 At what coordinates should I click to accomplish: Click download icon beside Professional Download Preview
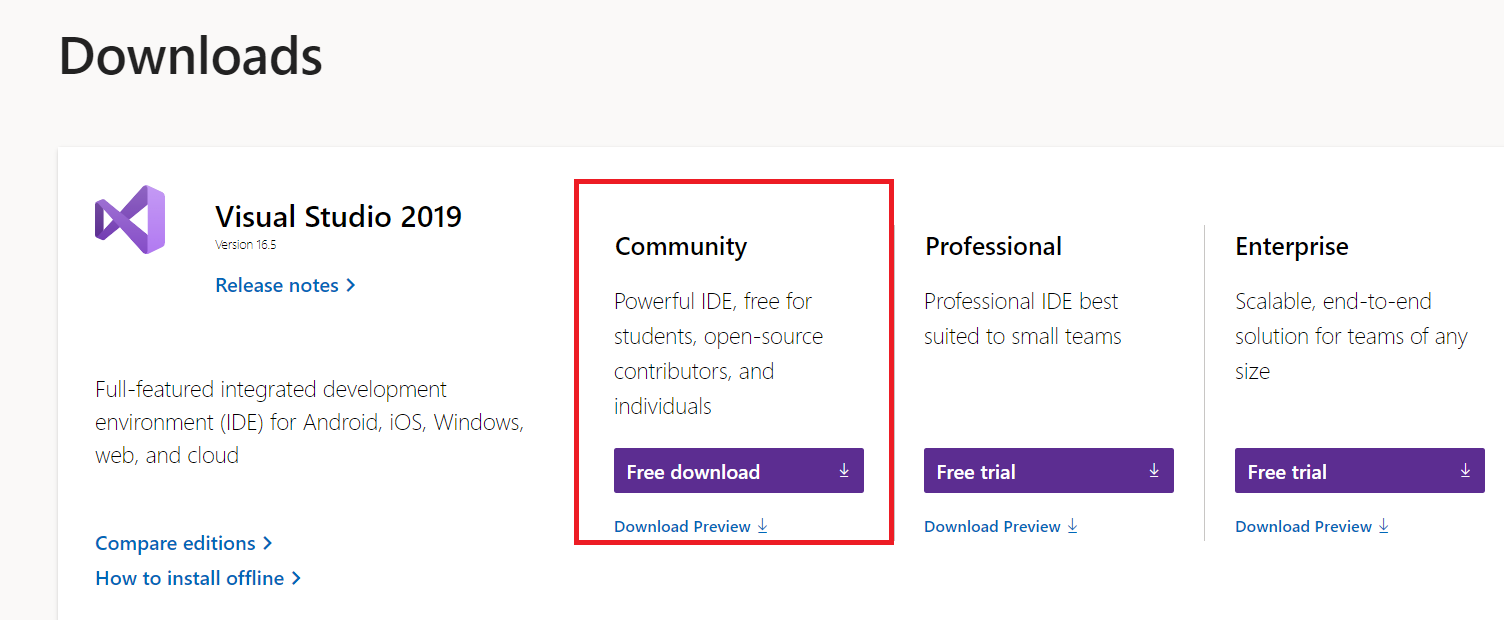(x=1073, y=526)
